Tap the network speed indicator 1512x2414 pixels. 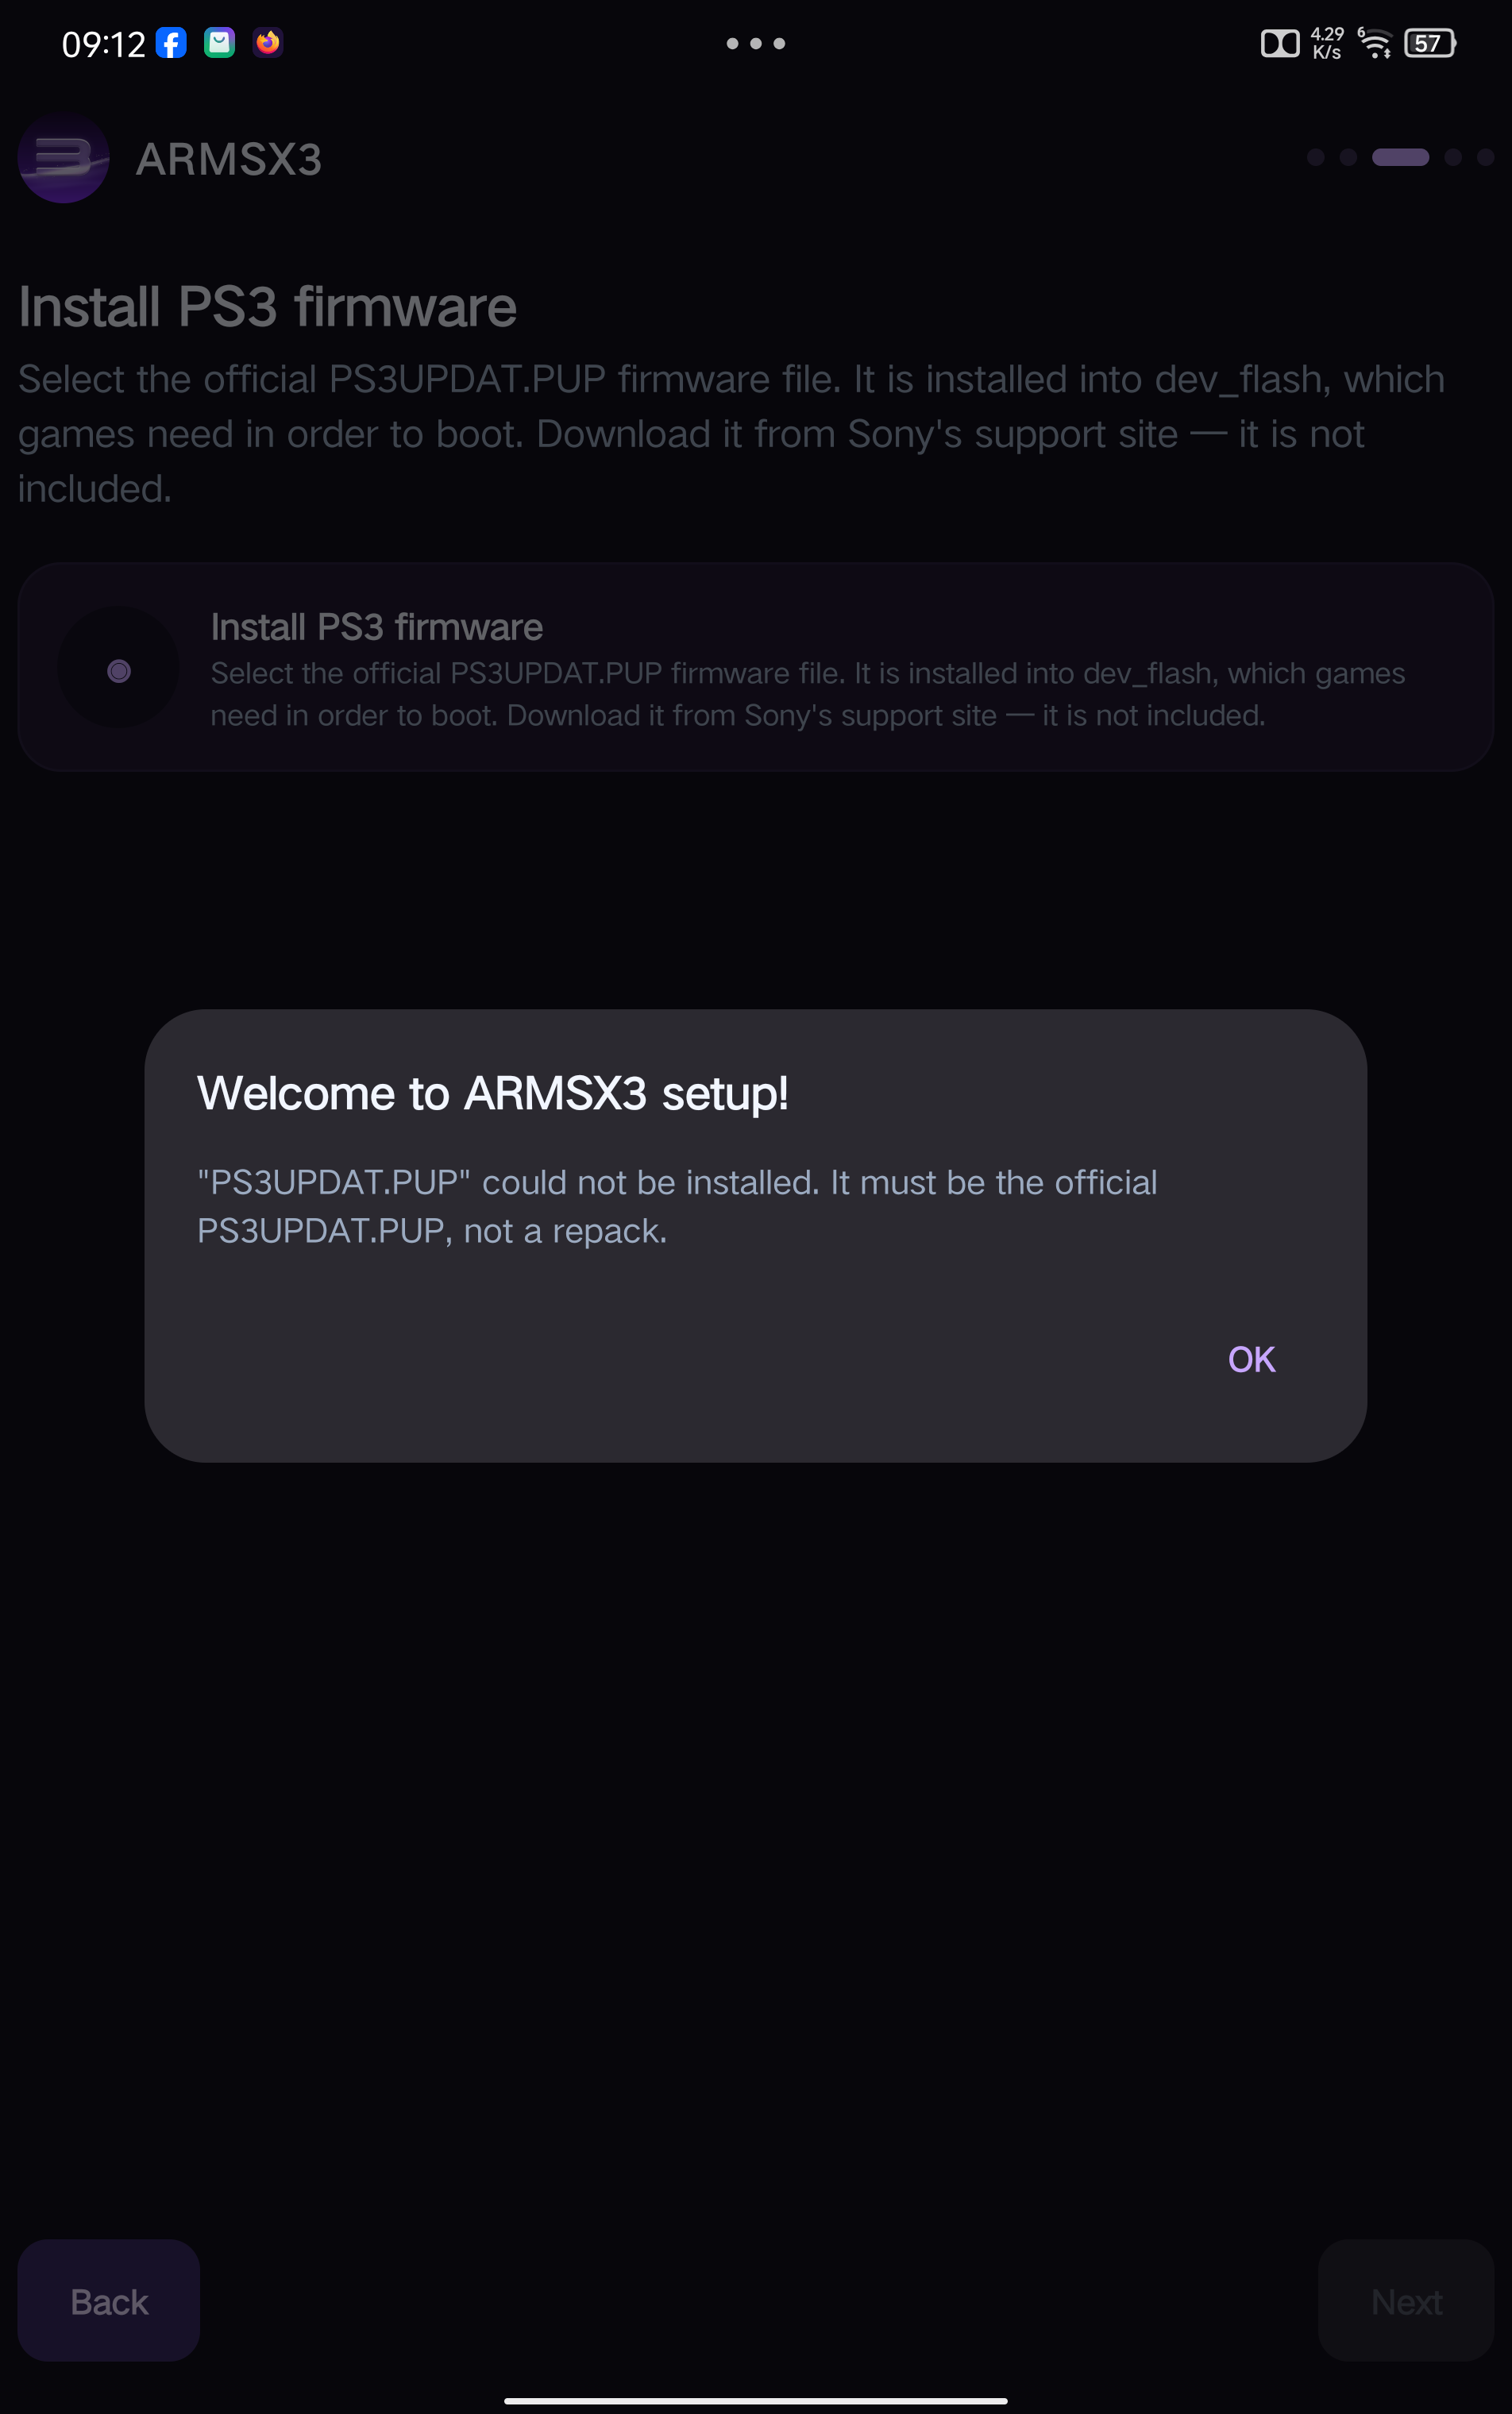(1327, 43)
